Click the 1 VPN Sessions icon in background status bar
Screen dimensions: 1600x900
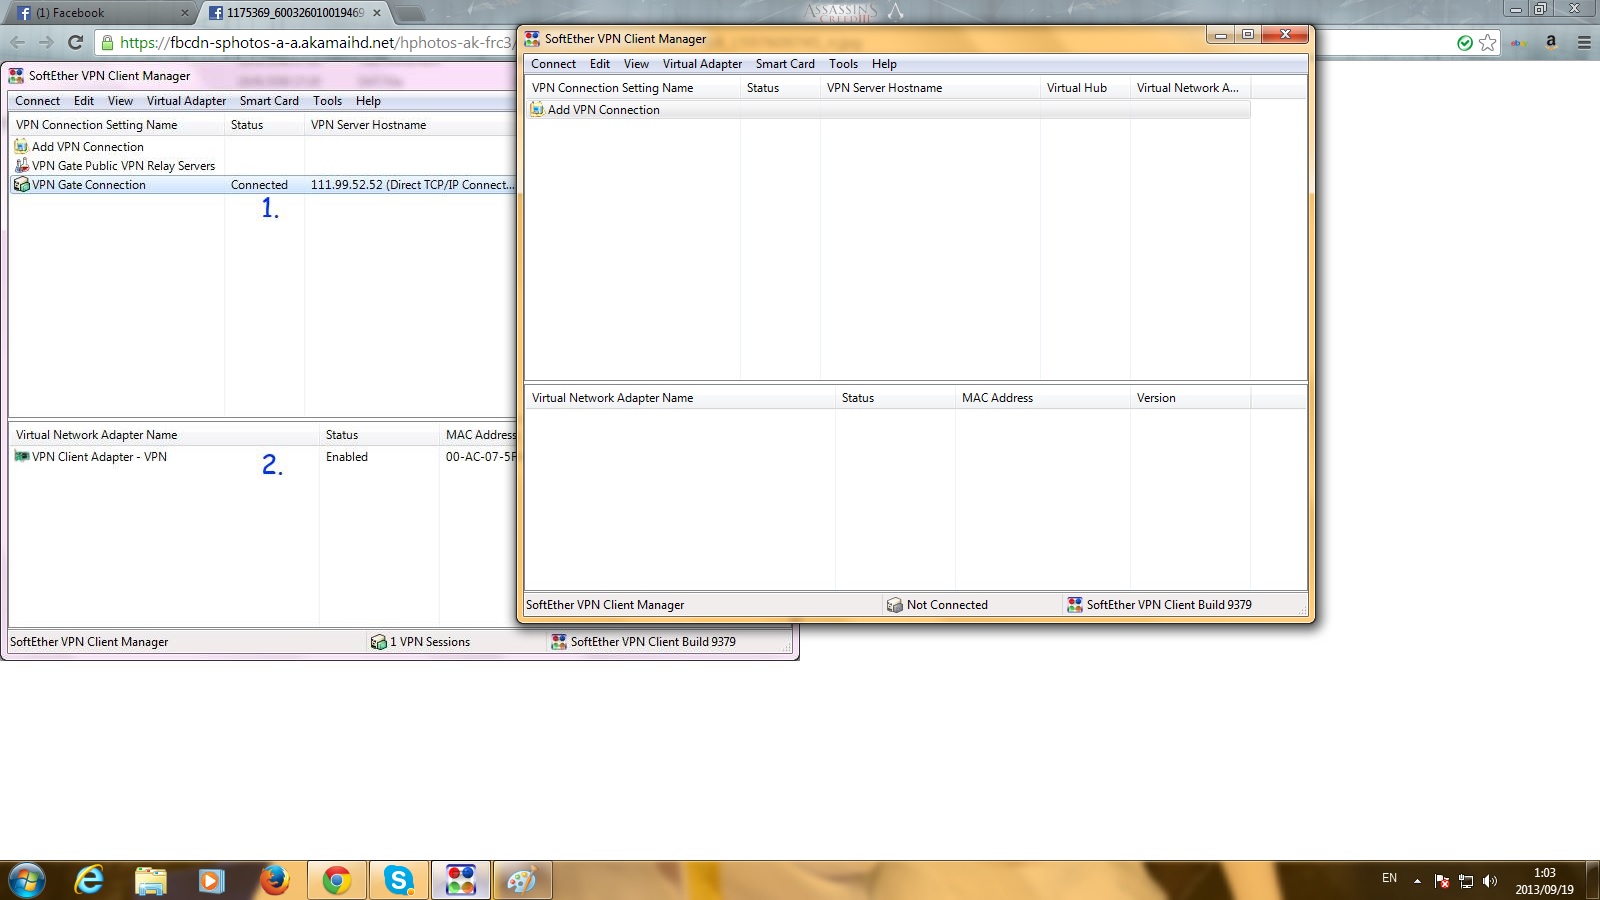click(378, 642)
